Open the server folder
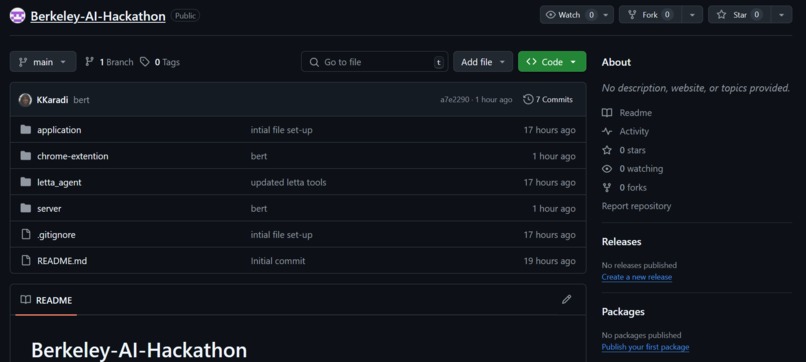The image size is (806, 362). click(49, 209)
